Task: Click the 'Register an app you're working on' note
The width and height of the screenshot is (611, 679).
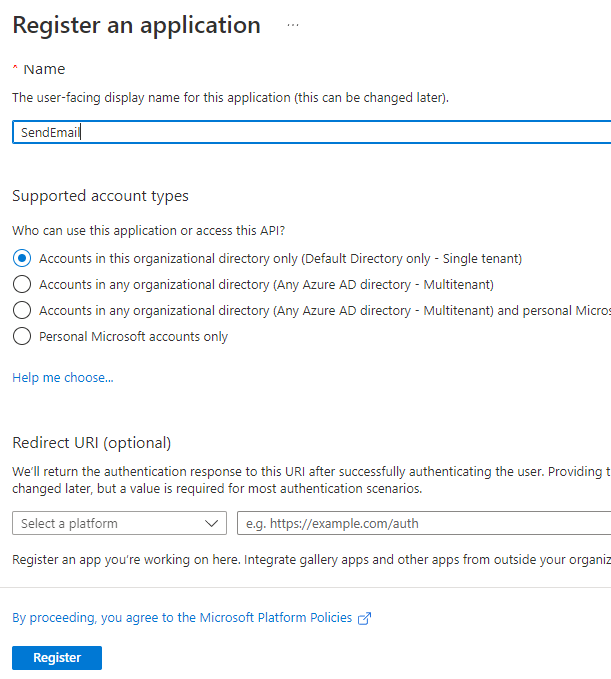Action: point(311,560)
